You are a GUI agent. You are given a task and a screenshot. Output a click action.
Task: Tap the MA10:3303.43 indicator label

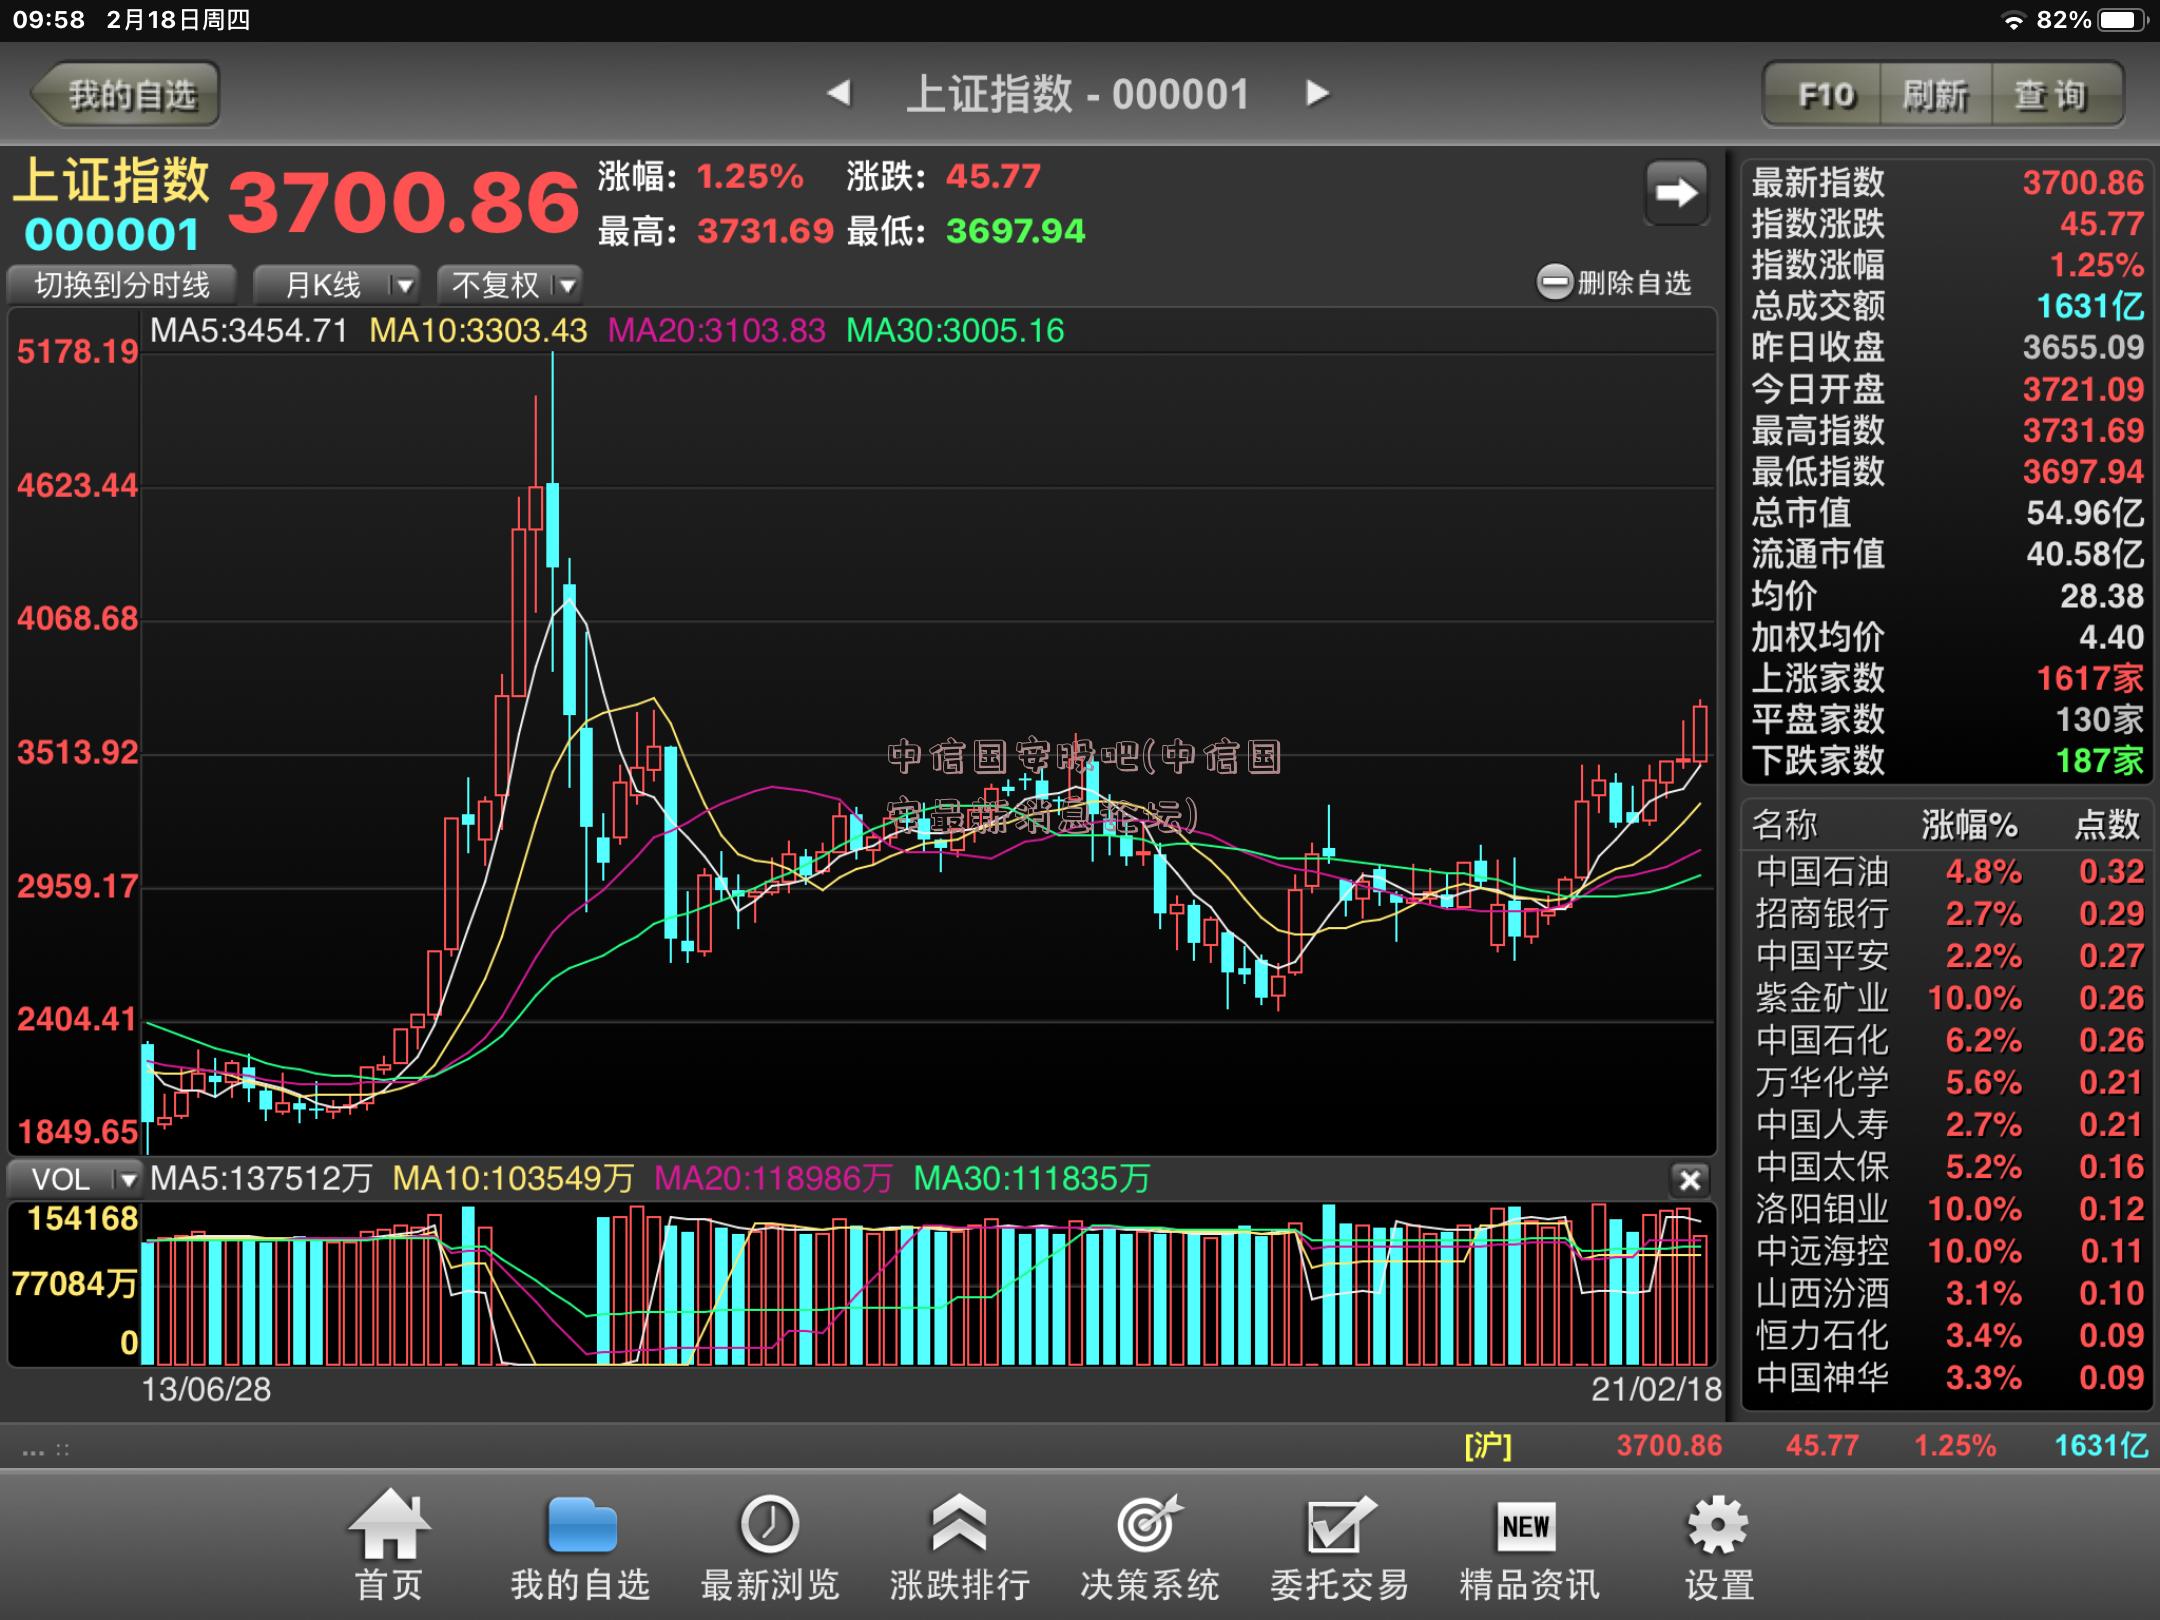pos(478,331)
